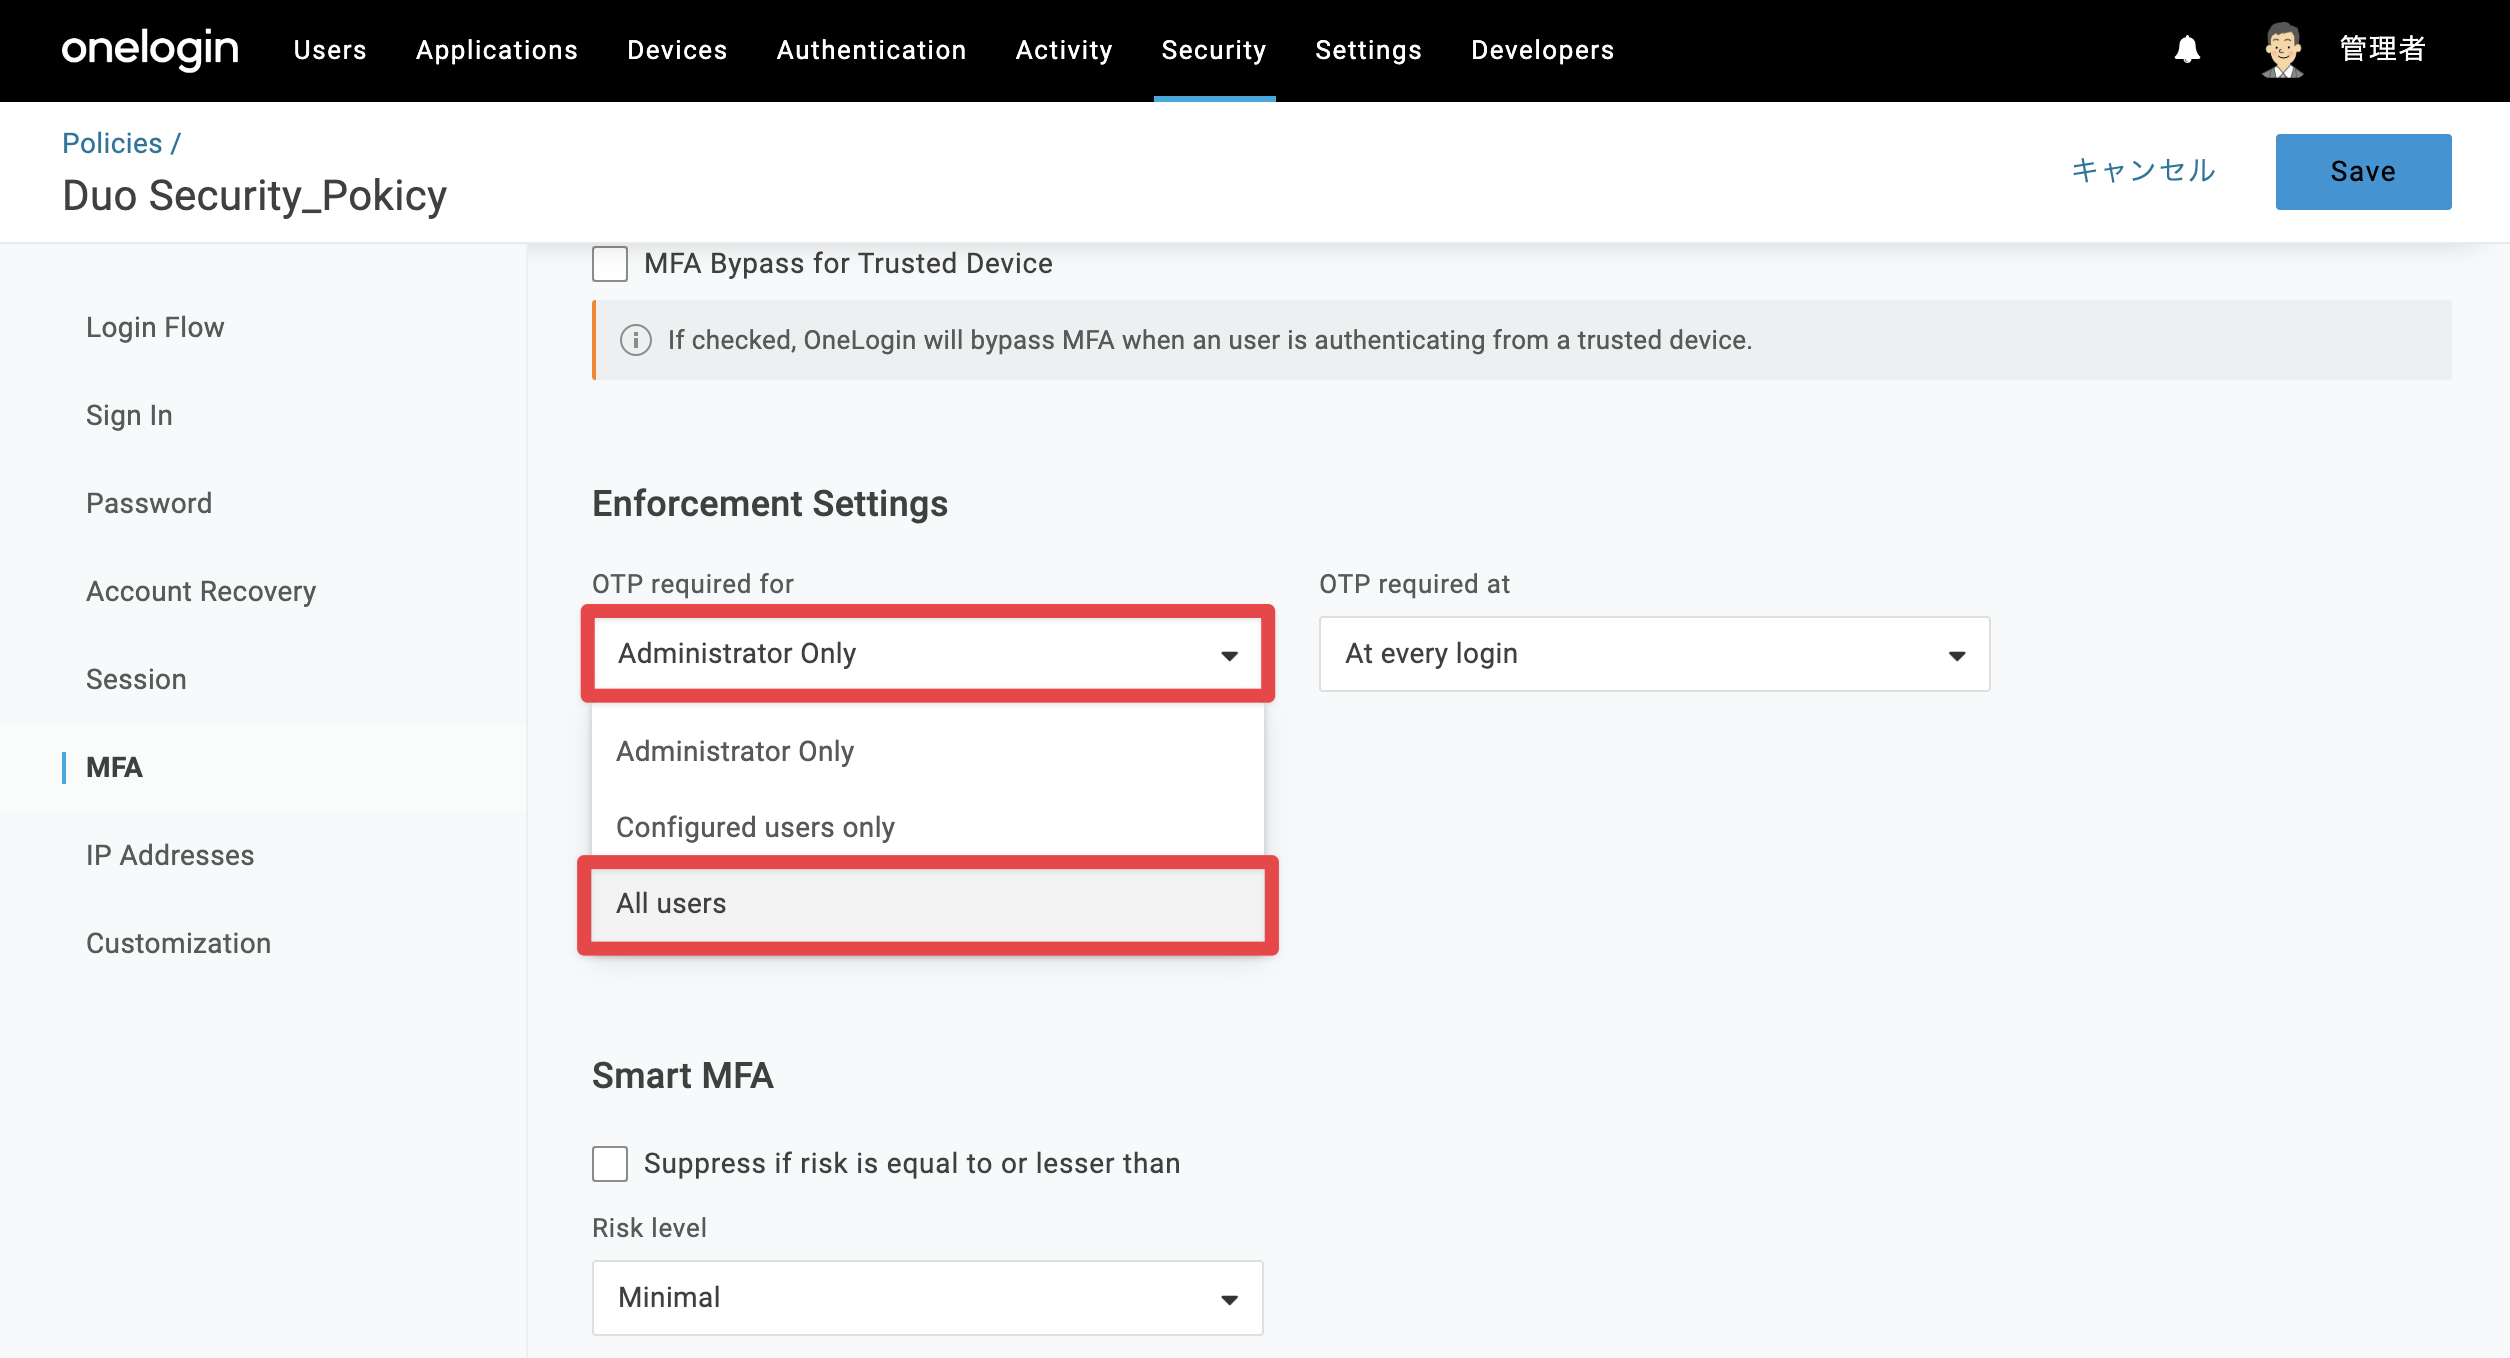This screenshot has height=1358, width=2510.
Task: Enable MFA Bypass for Trusted Device checkbox
Action: 610,264
